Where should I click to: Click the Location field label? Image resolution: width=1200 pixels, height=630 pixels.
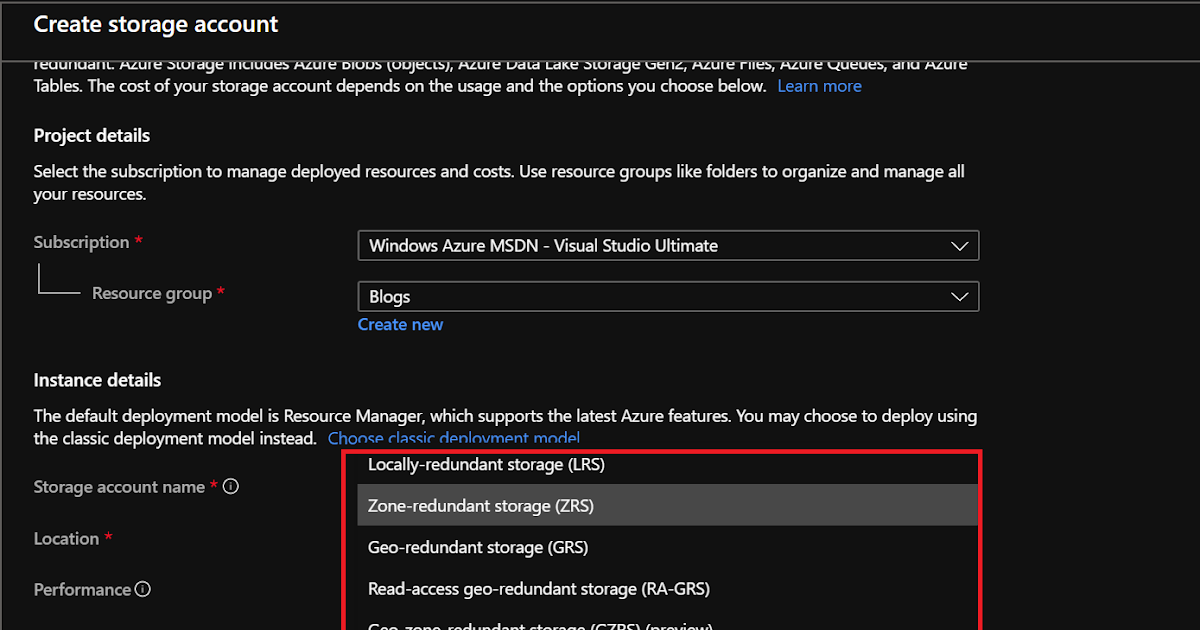(x=62, y=537)
